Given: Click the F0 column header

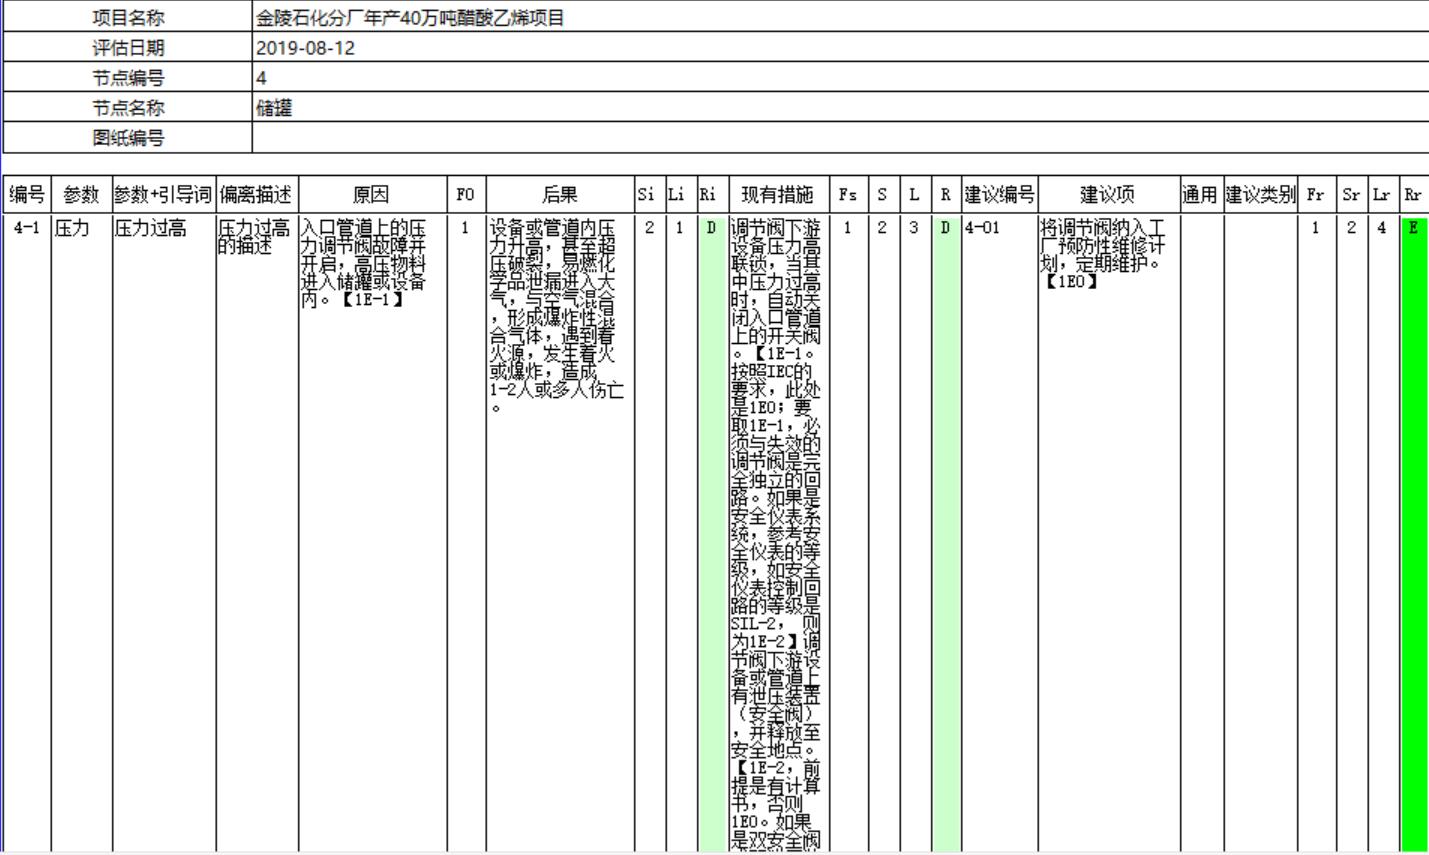Looking at the screenshot, I should (x=466, y=195).
